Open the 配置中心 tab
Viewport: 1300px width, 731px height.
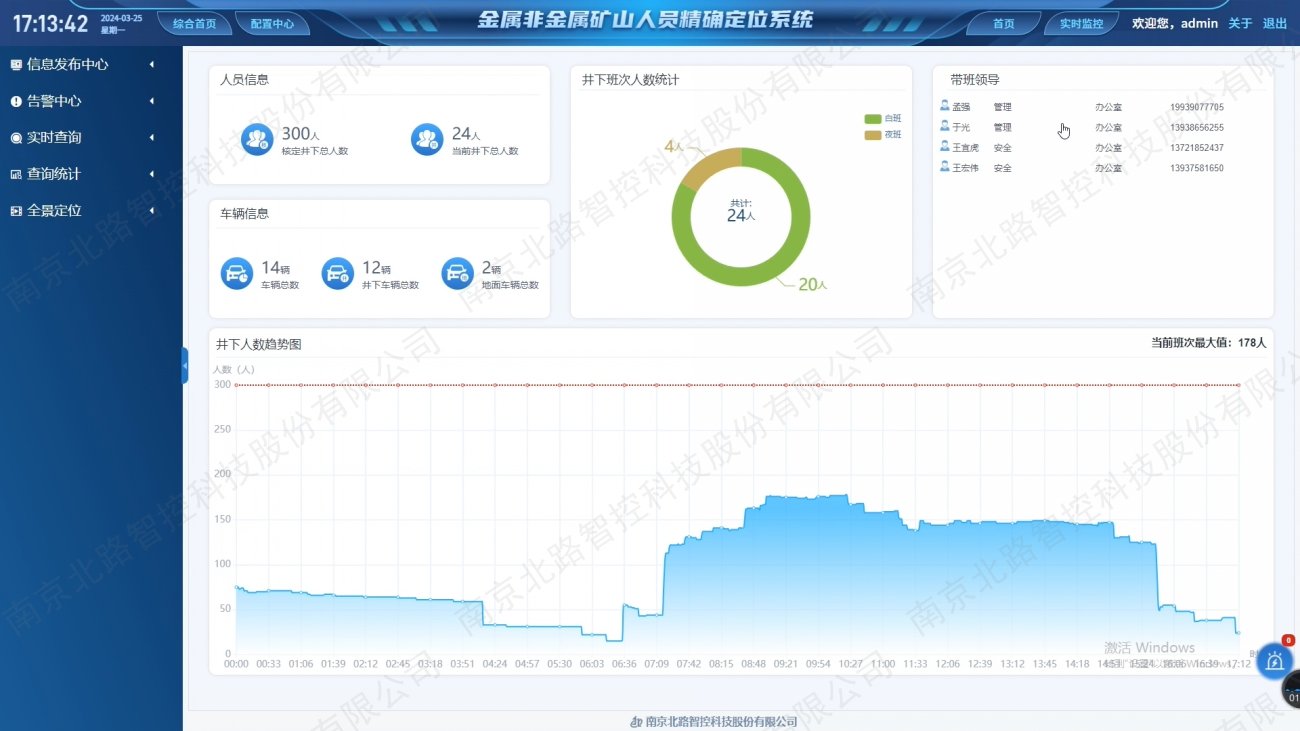point(272,23)
